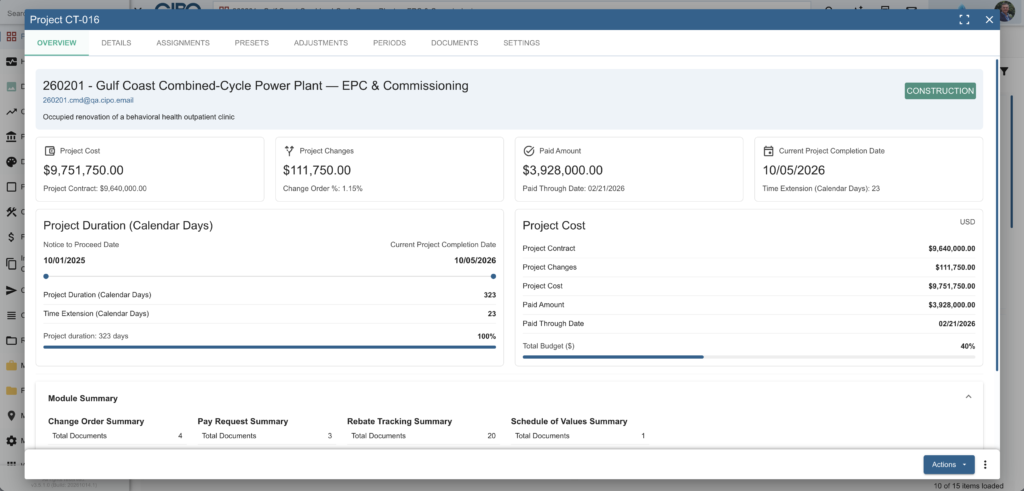Click the dollar sign icon in the background sidebar

pos(11,237)
